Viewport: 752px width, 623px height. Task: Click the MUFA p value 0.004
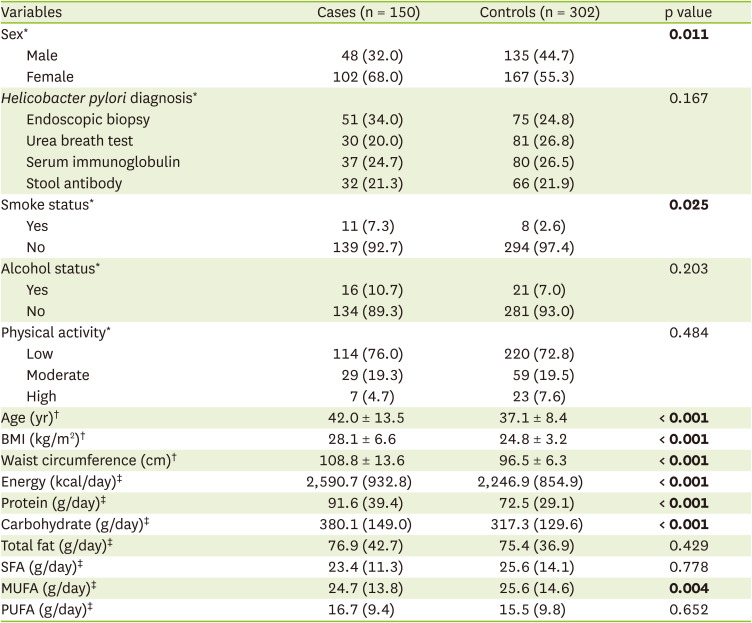coord(688,589)
